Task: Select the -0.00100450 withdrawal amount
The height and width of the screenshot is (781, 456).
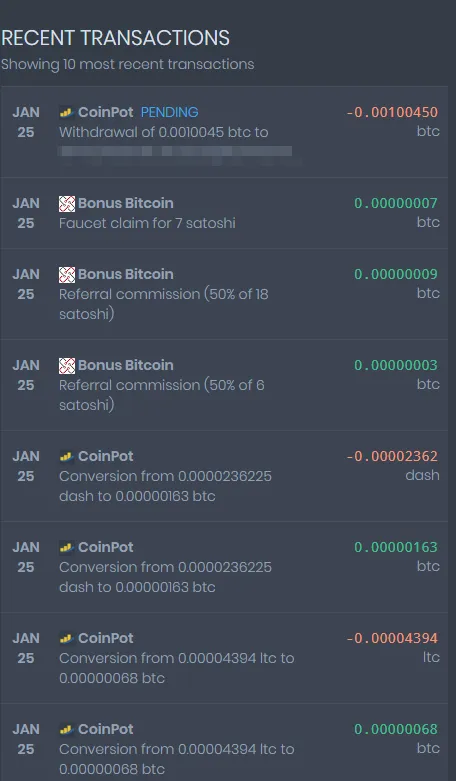Action: [392, 113]
